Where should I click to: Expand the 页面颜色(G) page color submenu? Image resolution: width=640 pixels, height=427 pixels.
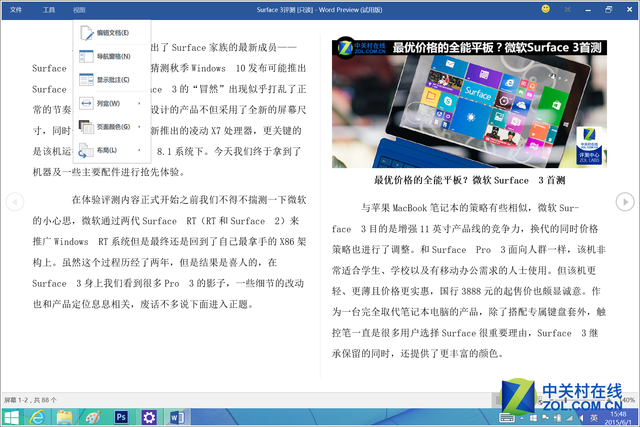tap(112, 127)
